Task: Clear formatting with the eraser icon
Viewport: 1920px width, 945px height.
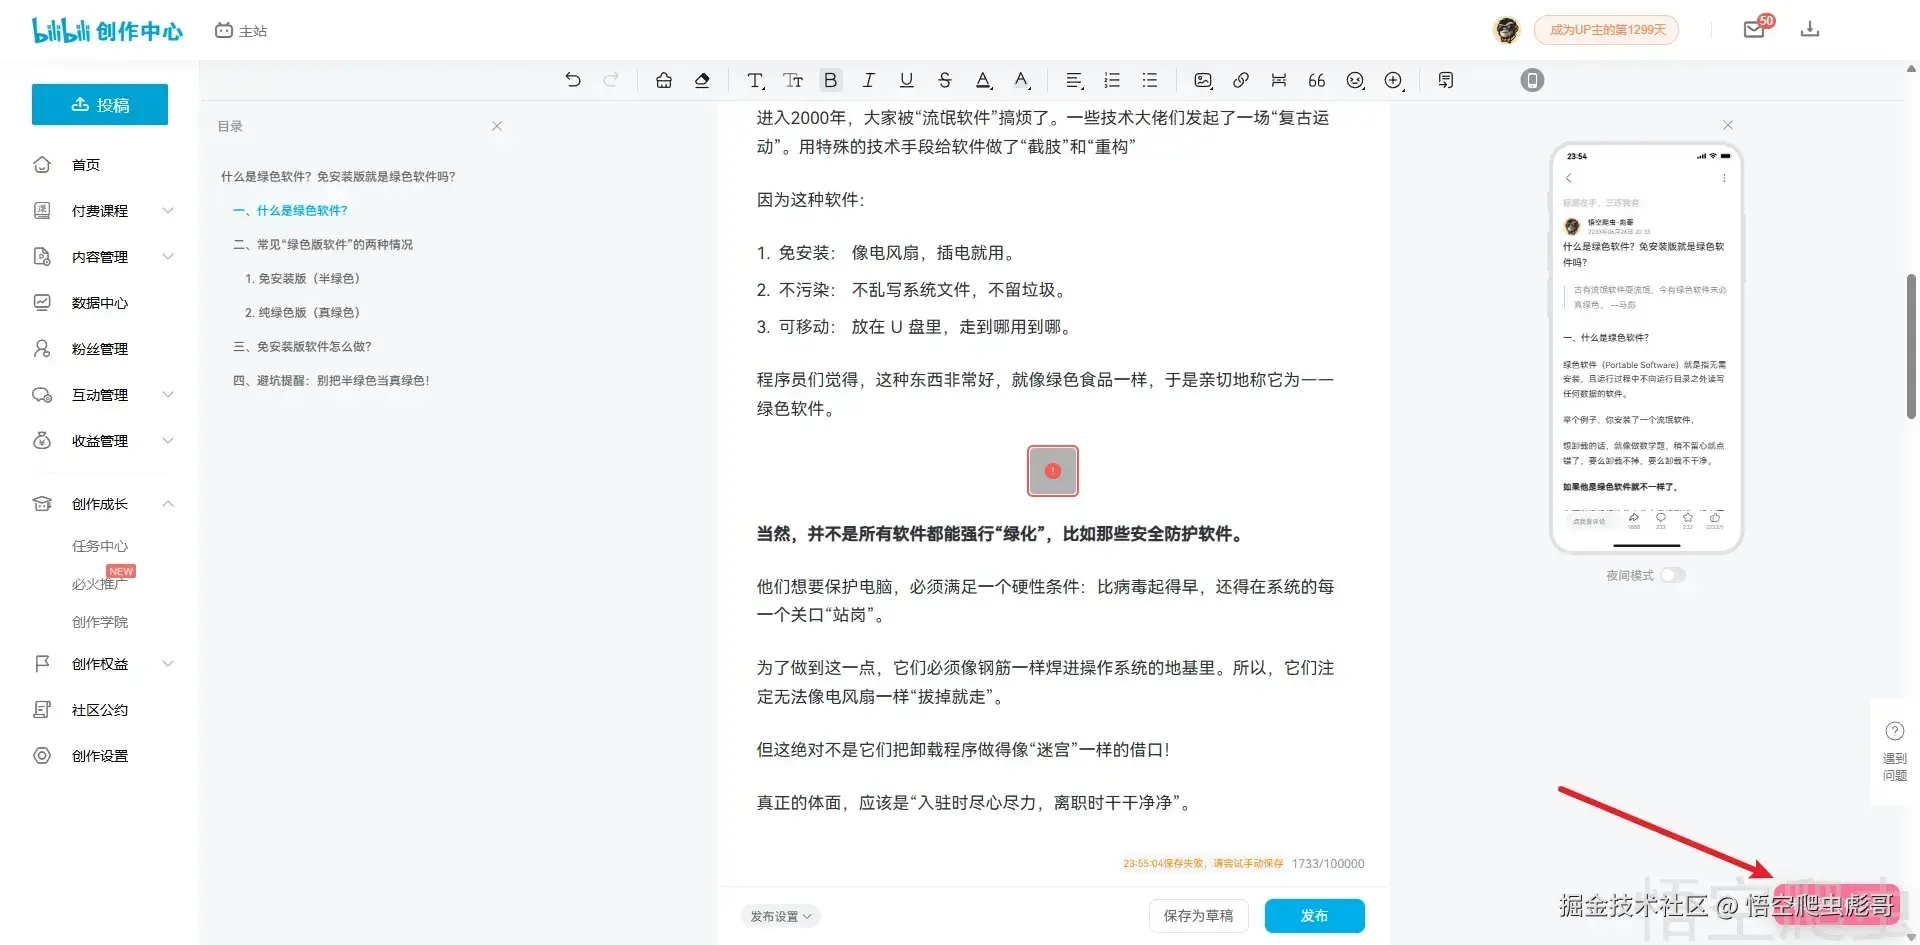Action: (x=702, y=80)
